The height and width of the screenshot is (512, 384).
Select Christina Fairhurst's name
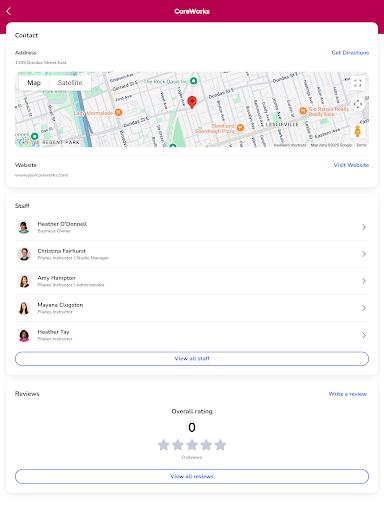click(x=62, y=251)
